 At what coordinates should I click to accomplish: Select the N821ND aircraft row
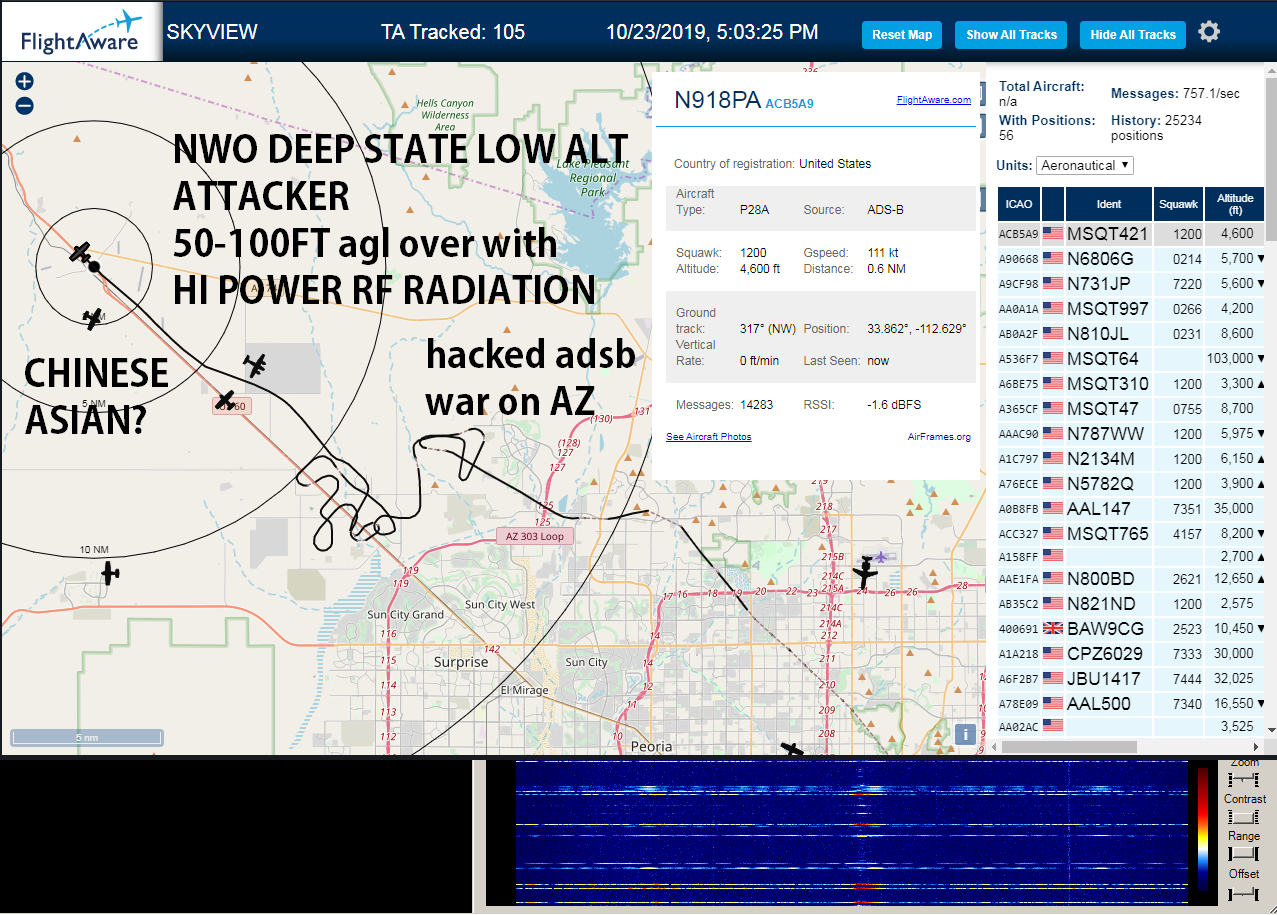point(1131,604)
